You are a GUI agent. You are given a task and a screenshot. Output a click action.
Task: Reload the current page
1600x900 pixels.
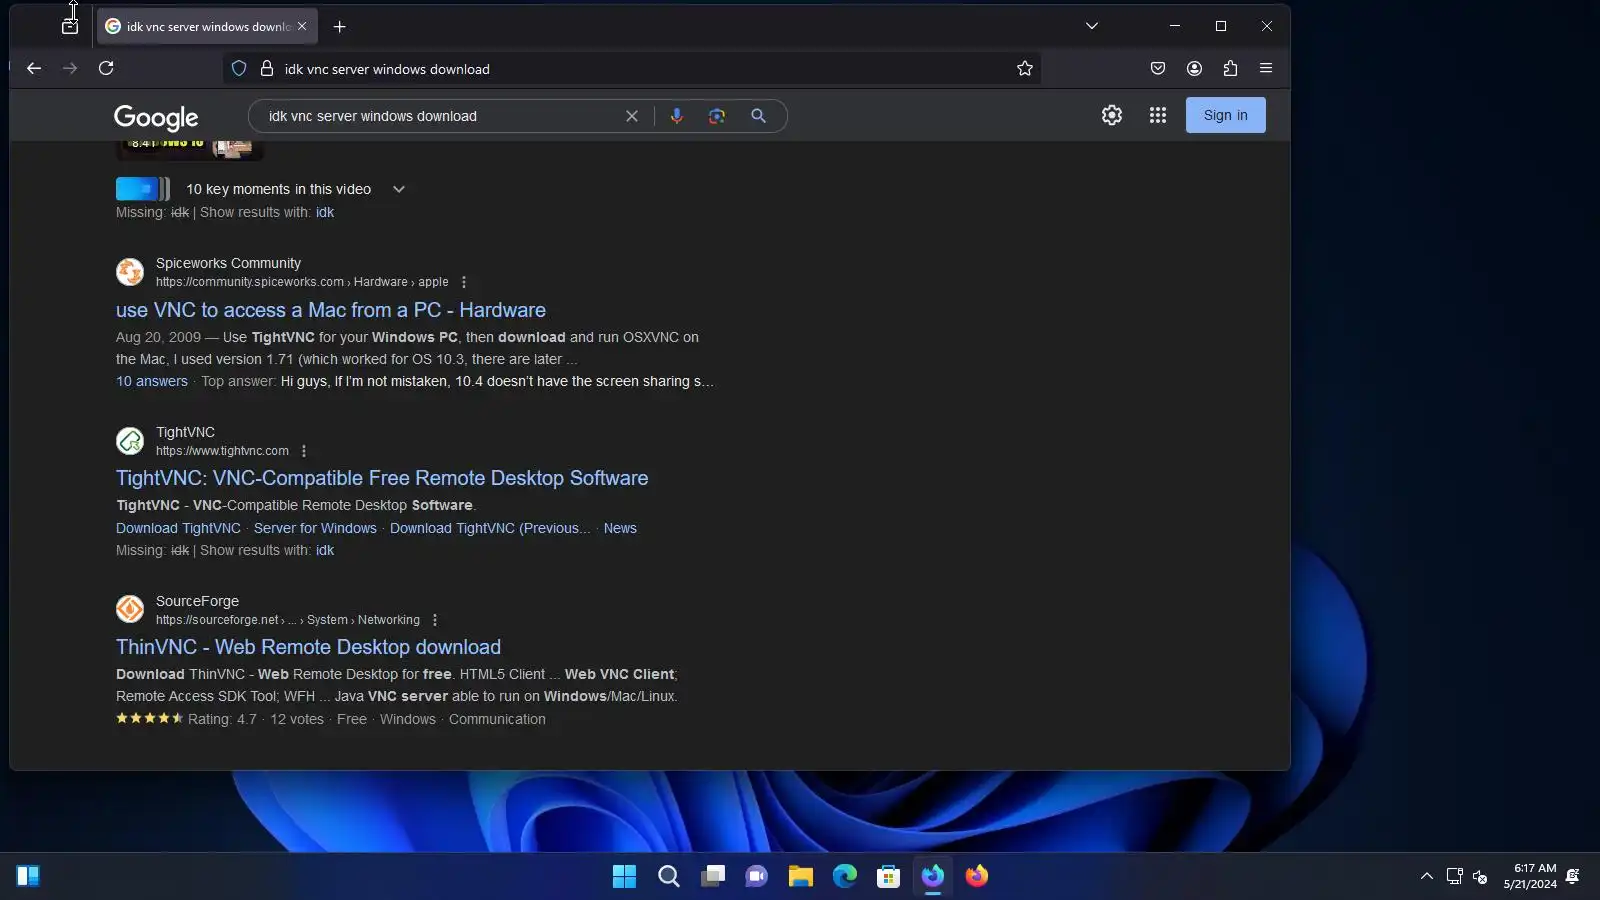tap(106, 68)
